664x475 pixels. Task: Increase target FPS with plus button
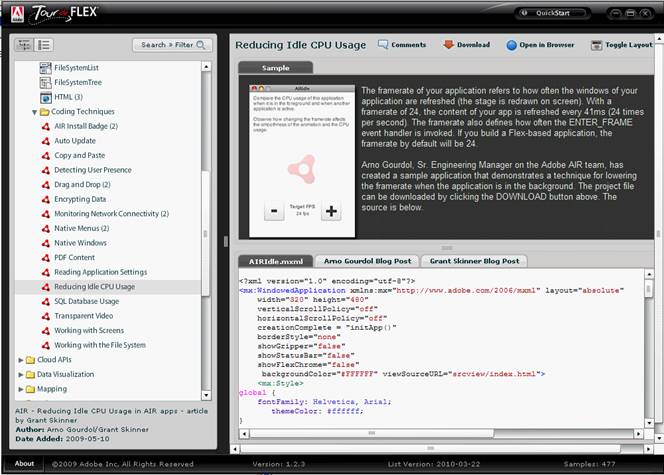(332, 211)
